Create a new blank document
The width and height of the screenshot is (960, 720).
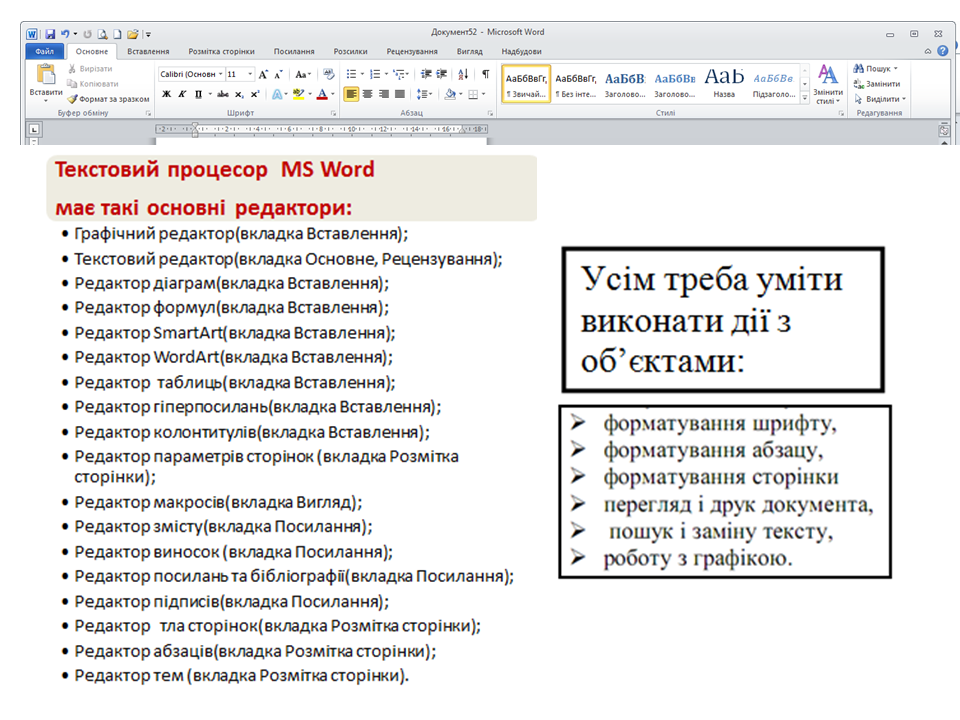[x=117, y=34]
